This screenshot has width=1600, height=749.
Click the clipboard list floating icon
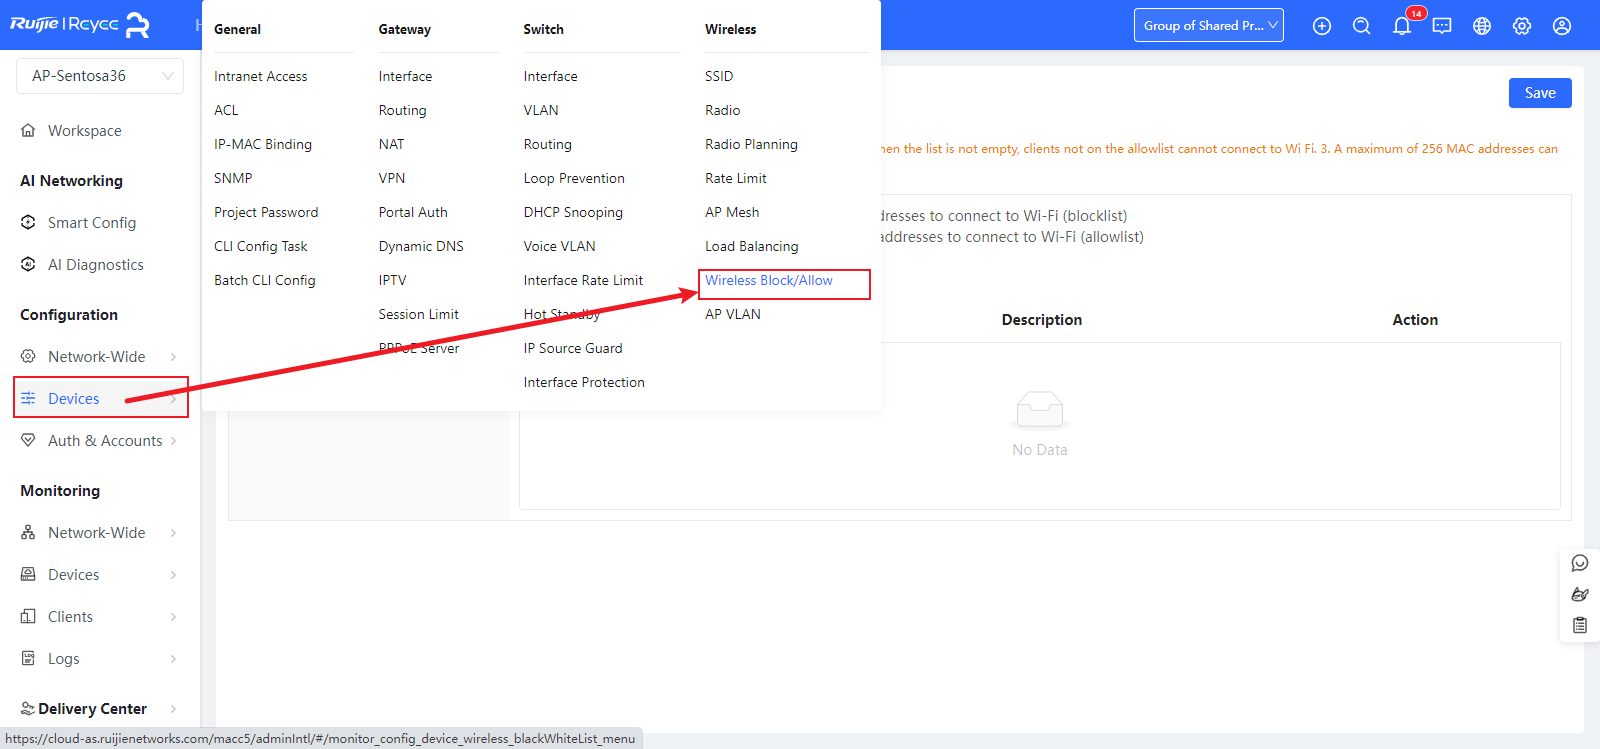[1580, 625]
